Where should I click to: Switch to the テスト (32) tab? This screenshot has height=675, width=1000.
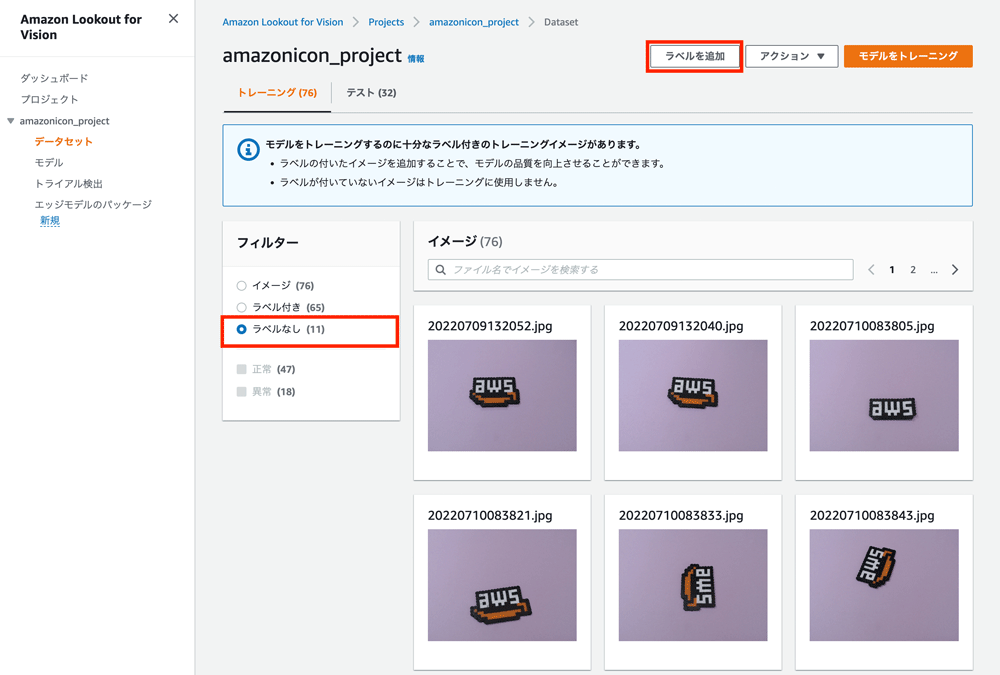(x=371, y=93)
